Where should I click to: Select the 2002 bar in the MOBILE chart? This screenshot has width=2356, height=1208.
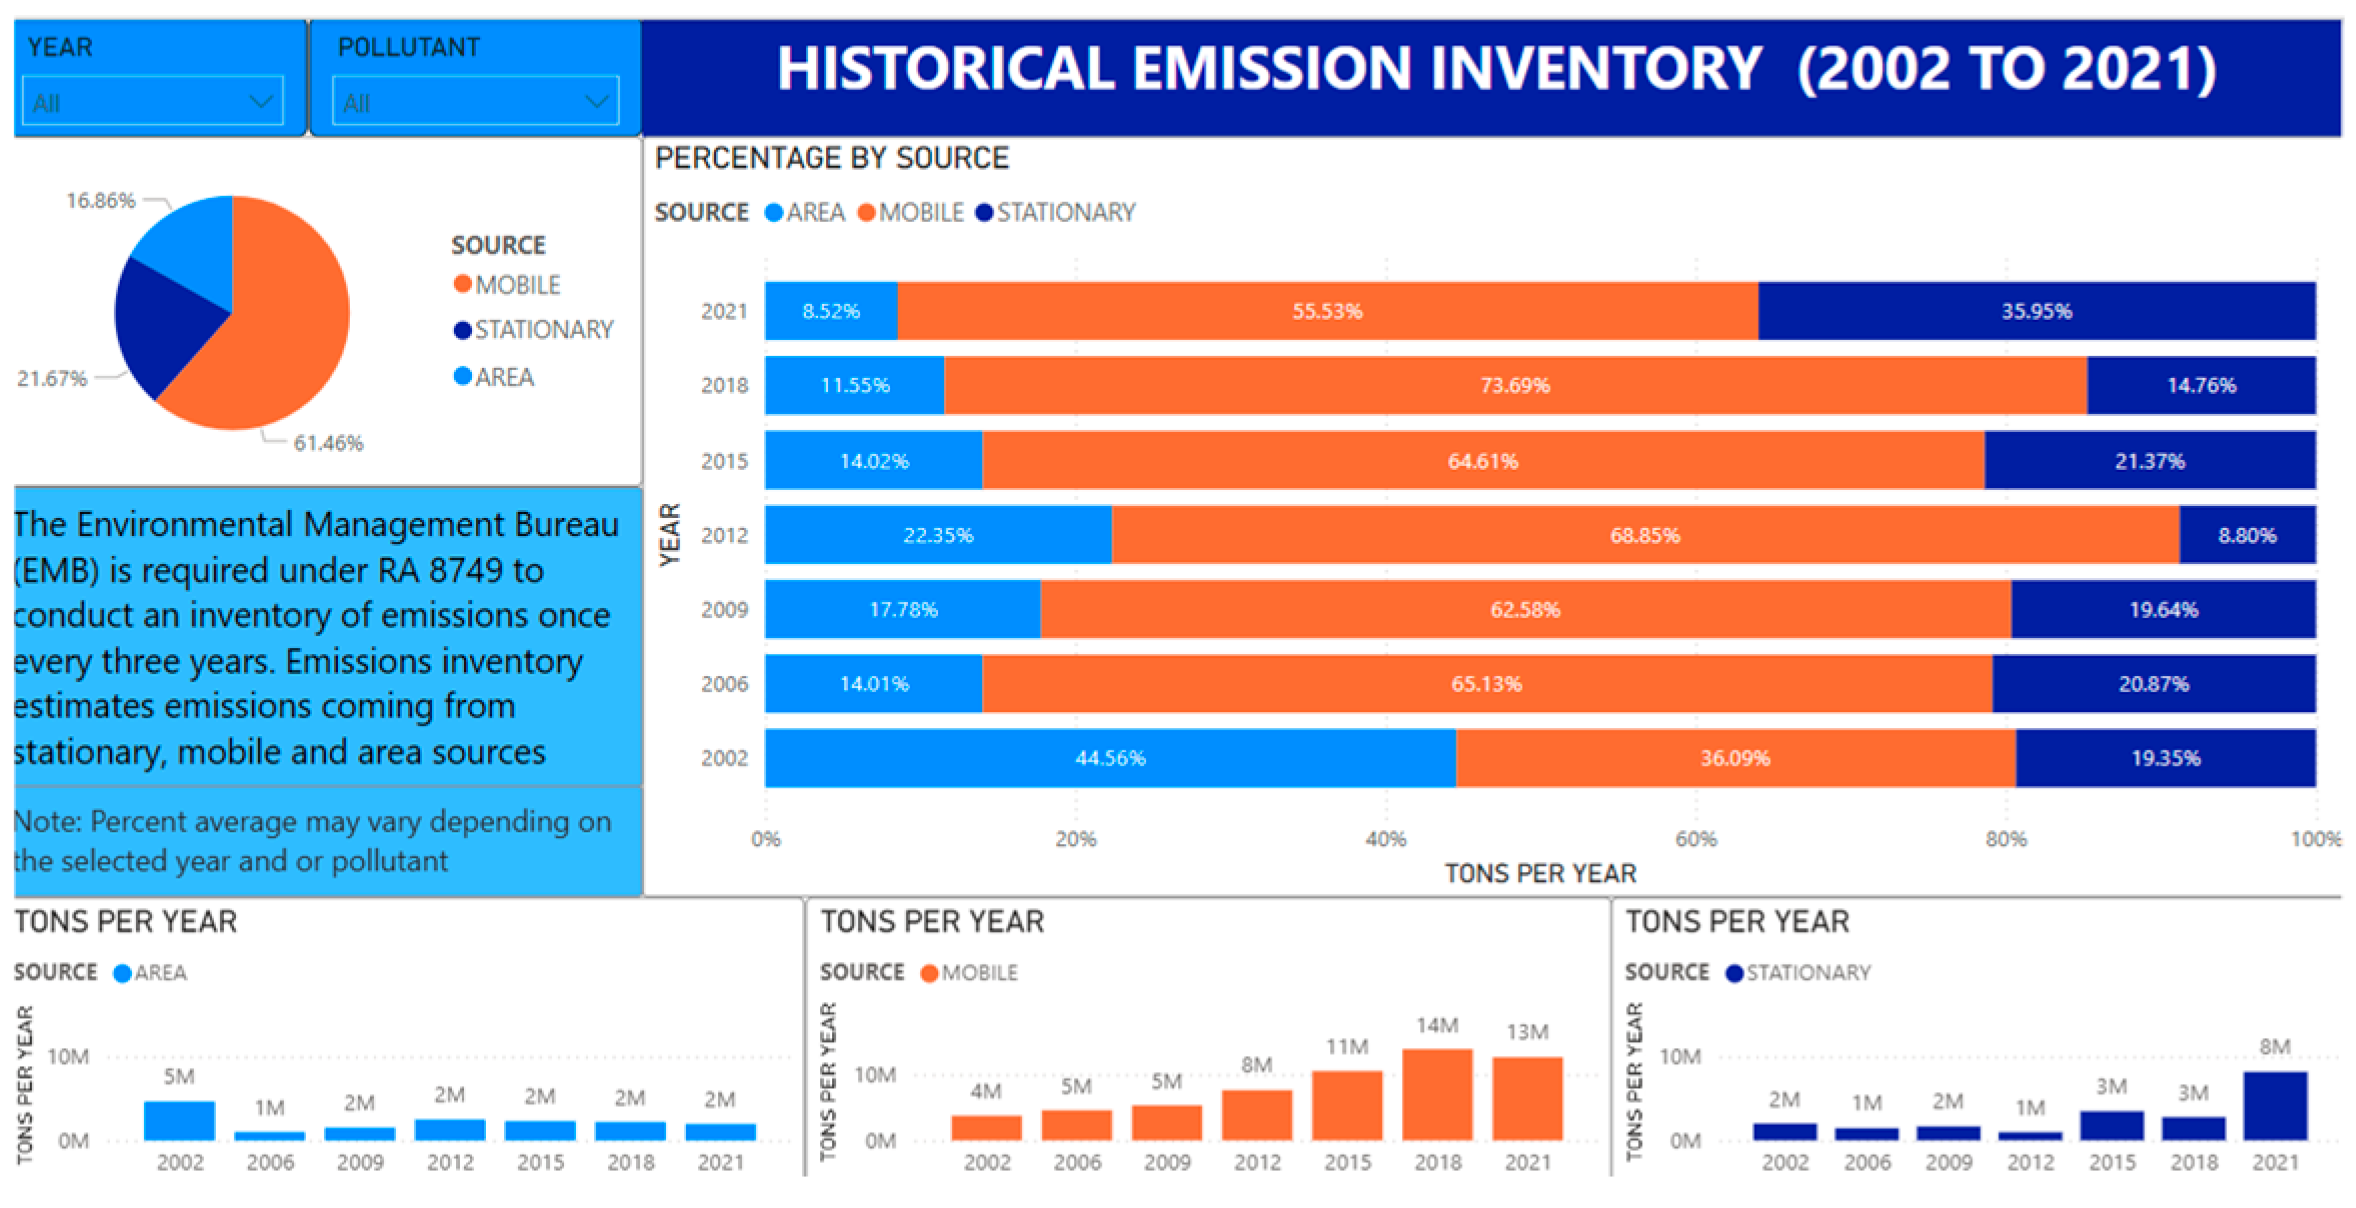coord(986,1128)
